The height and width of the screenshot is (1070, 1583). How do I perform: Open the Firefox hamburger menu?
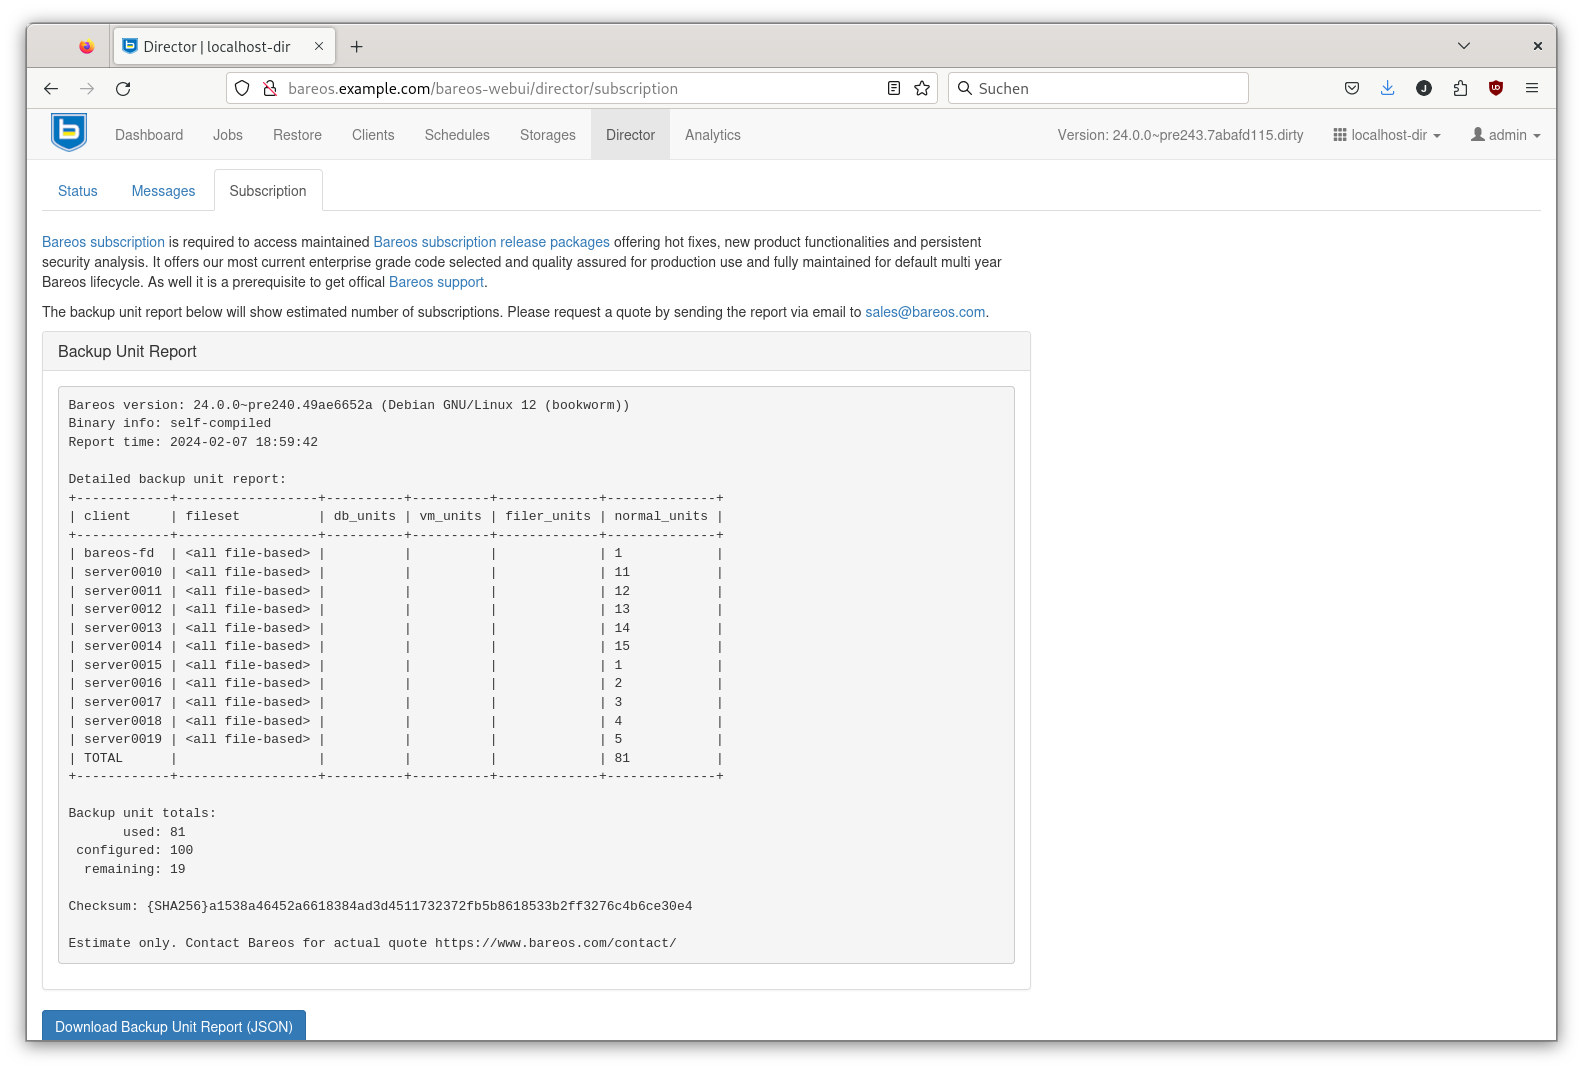[x=1531, y=89]
